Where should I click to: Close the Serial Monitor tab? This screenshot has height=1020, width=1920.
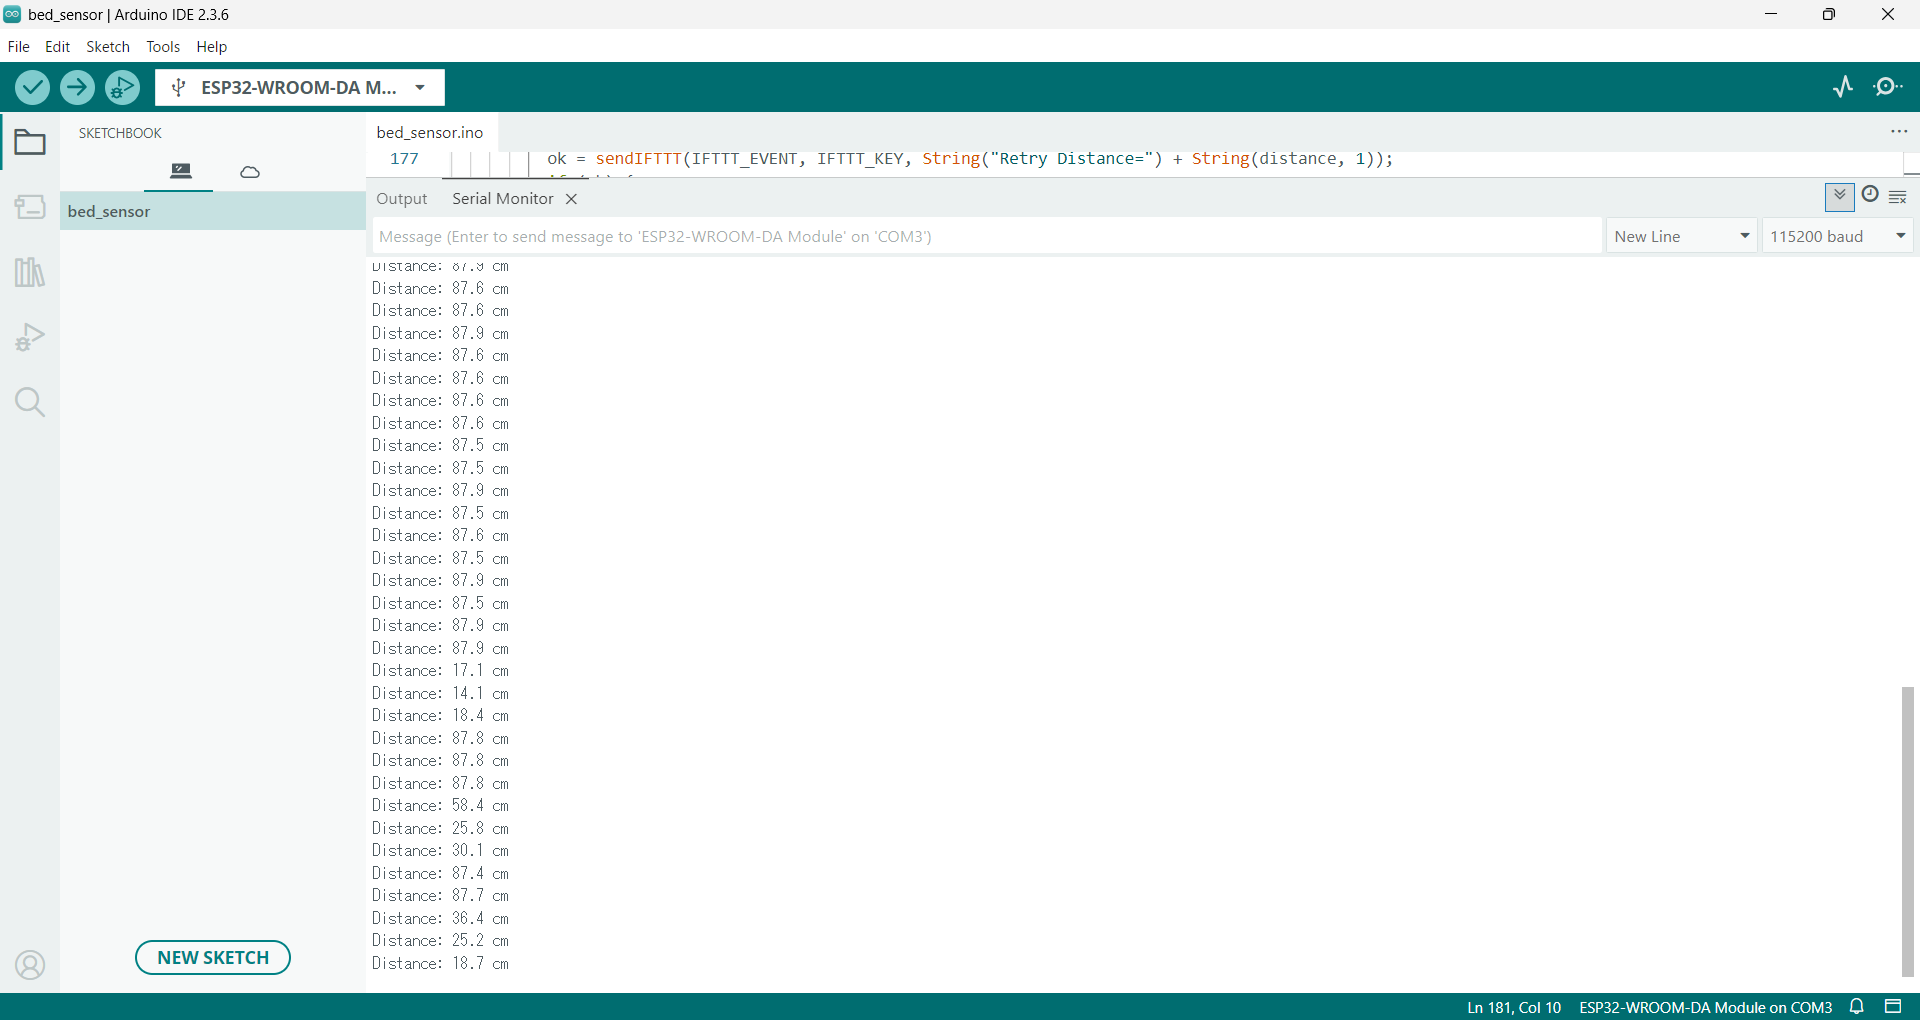(x=572, y=199)
